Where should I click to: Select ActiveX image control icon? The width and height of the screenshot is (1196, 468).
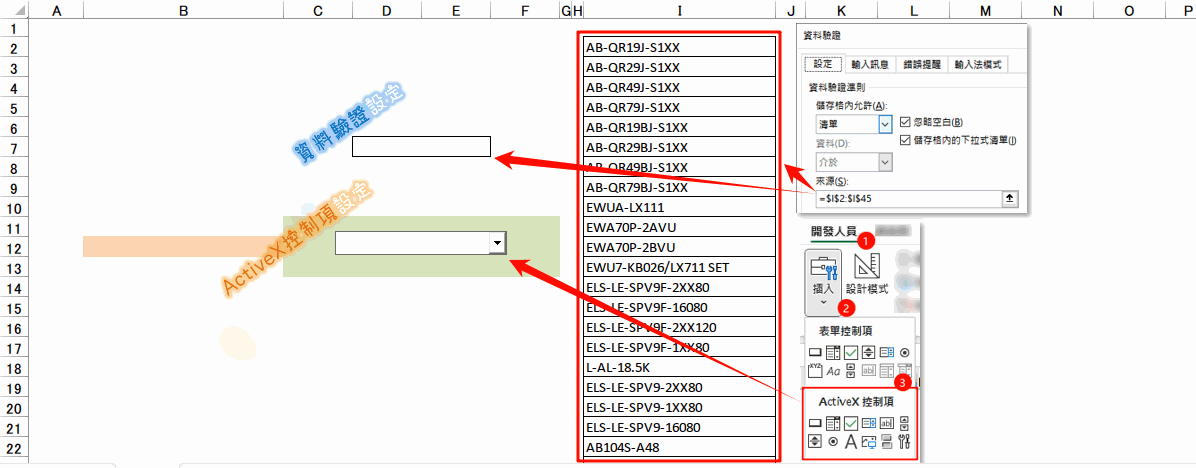pyautogui.click(x=869, y=441)
